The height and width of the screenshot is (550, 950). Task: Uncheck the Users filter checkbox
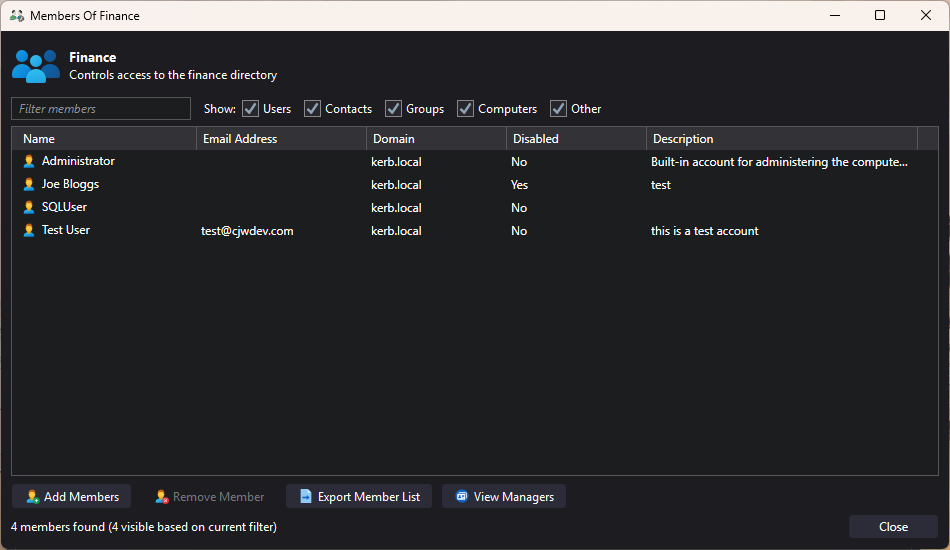click(x=250, y=109)
